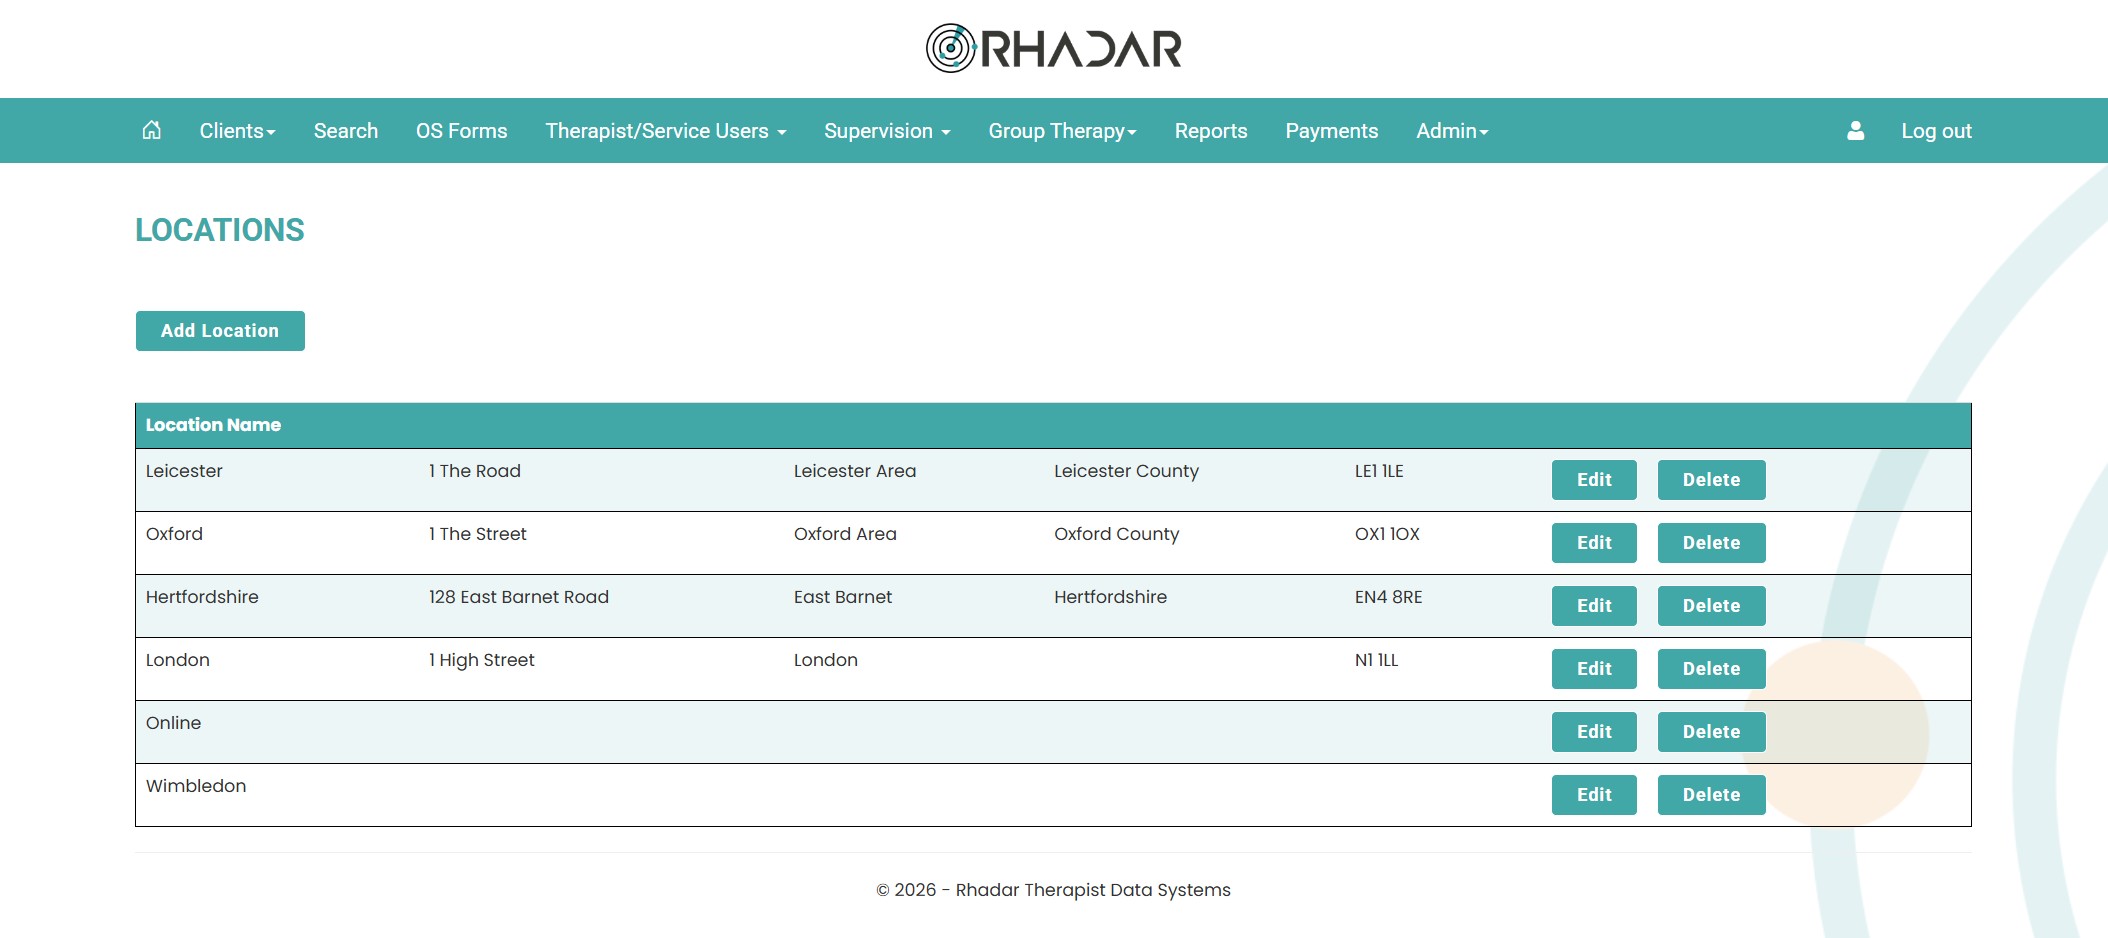This screenshot has height=938, width=2108.
Task: Select the Hertfordshire name cell in first column
Action: (202, 597)
